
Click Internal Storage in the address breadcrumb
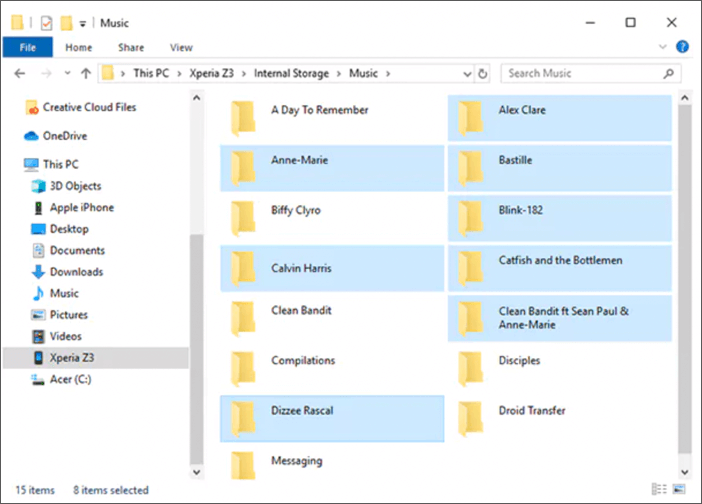pos(291,73)
